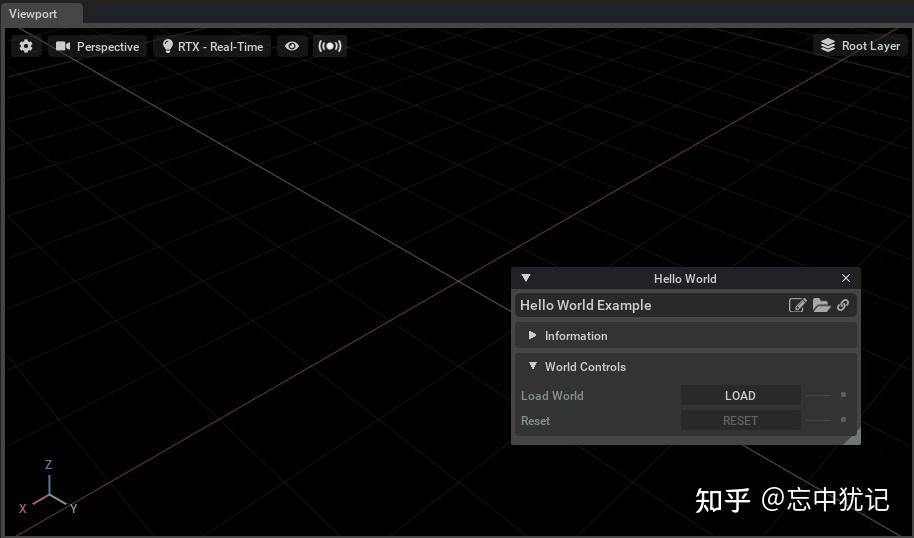Click the RESET button
Viewport: 914px width, 538px height.
(x=740, y=420)
